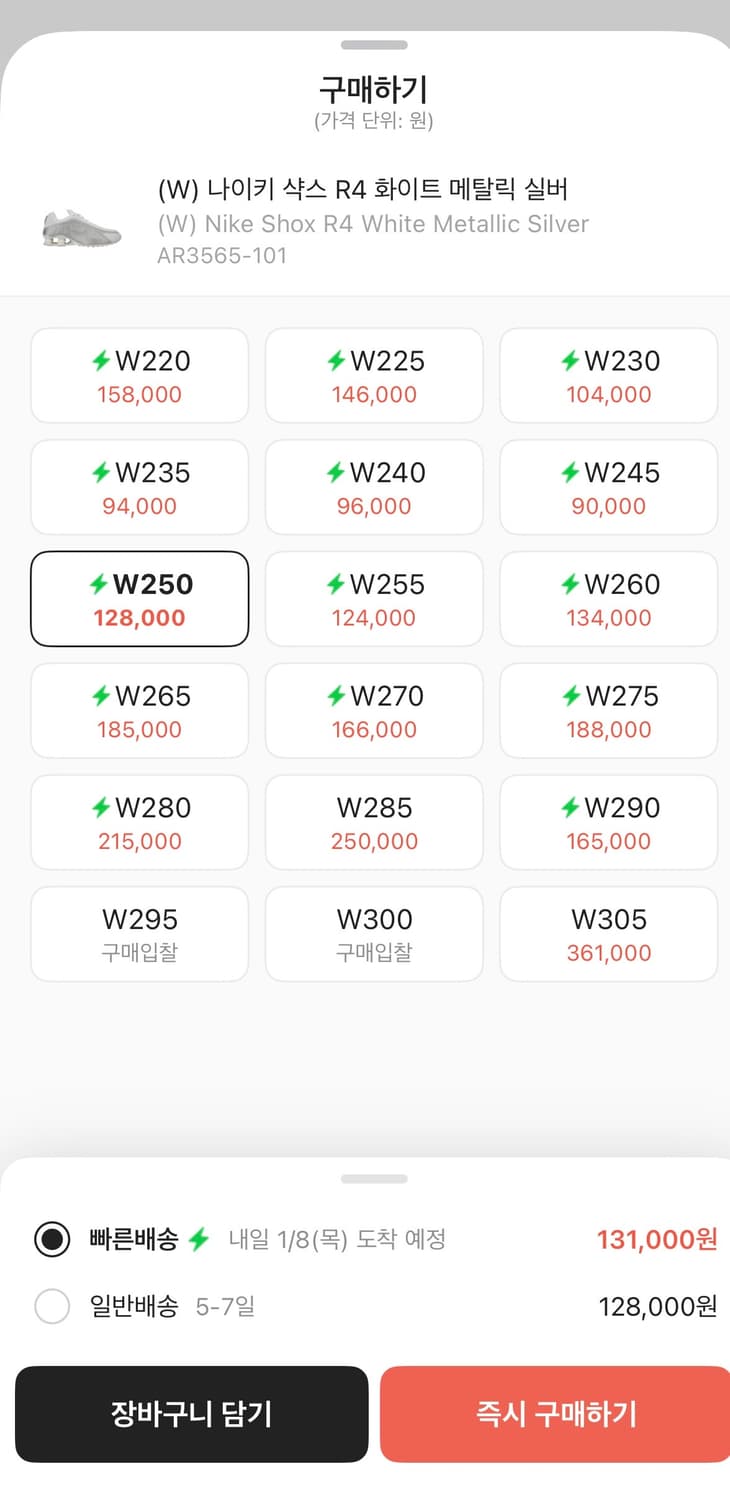Pick the W250 size option

coord(140,600)
